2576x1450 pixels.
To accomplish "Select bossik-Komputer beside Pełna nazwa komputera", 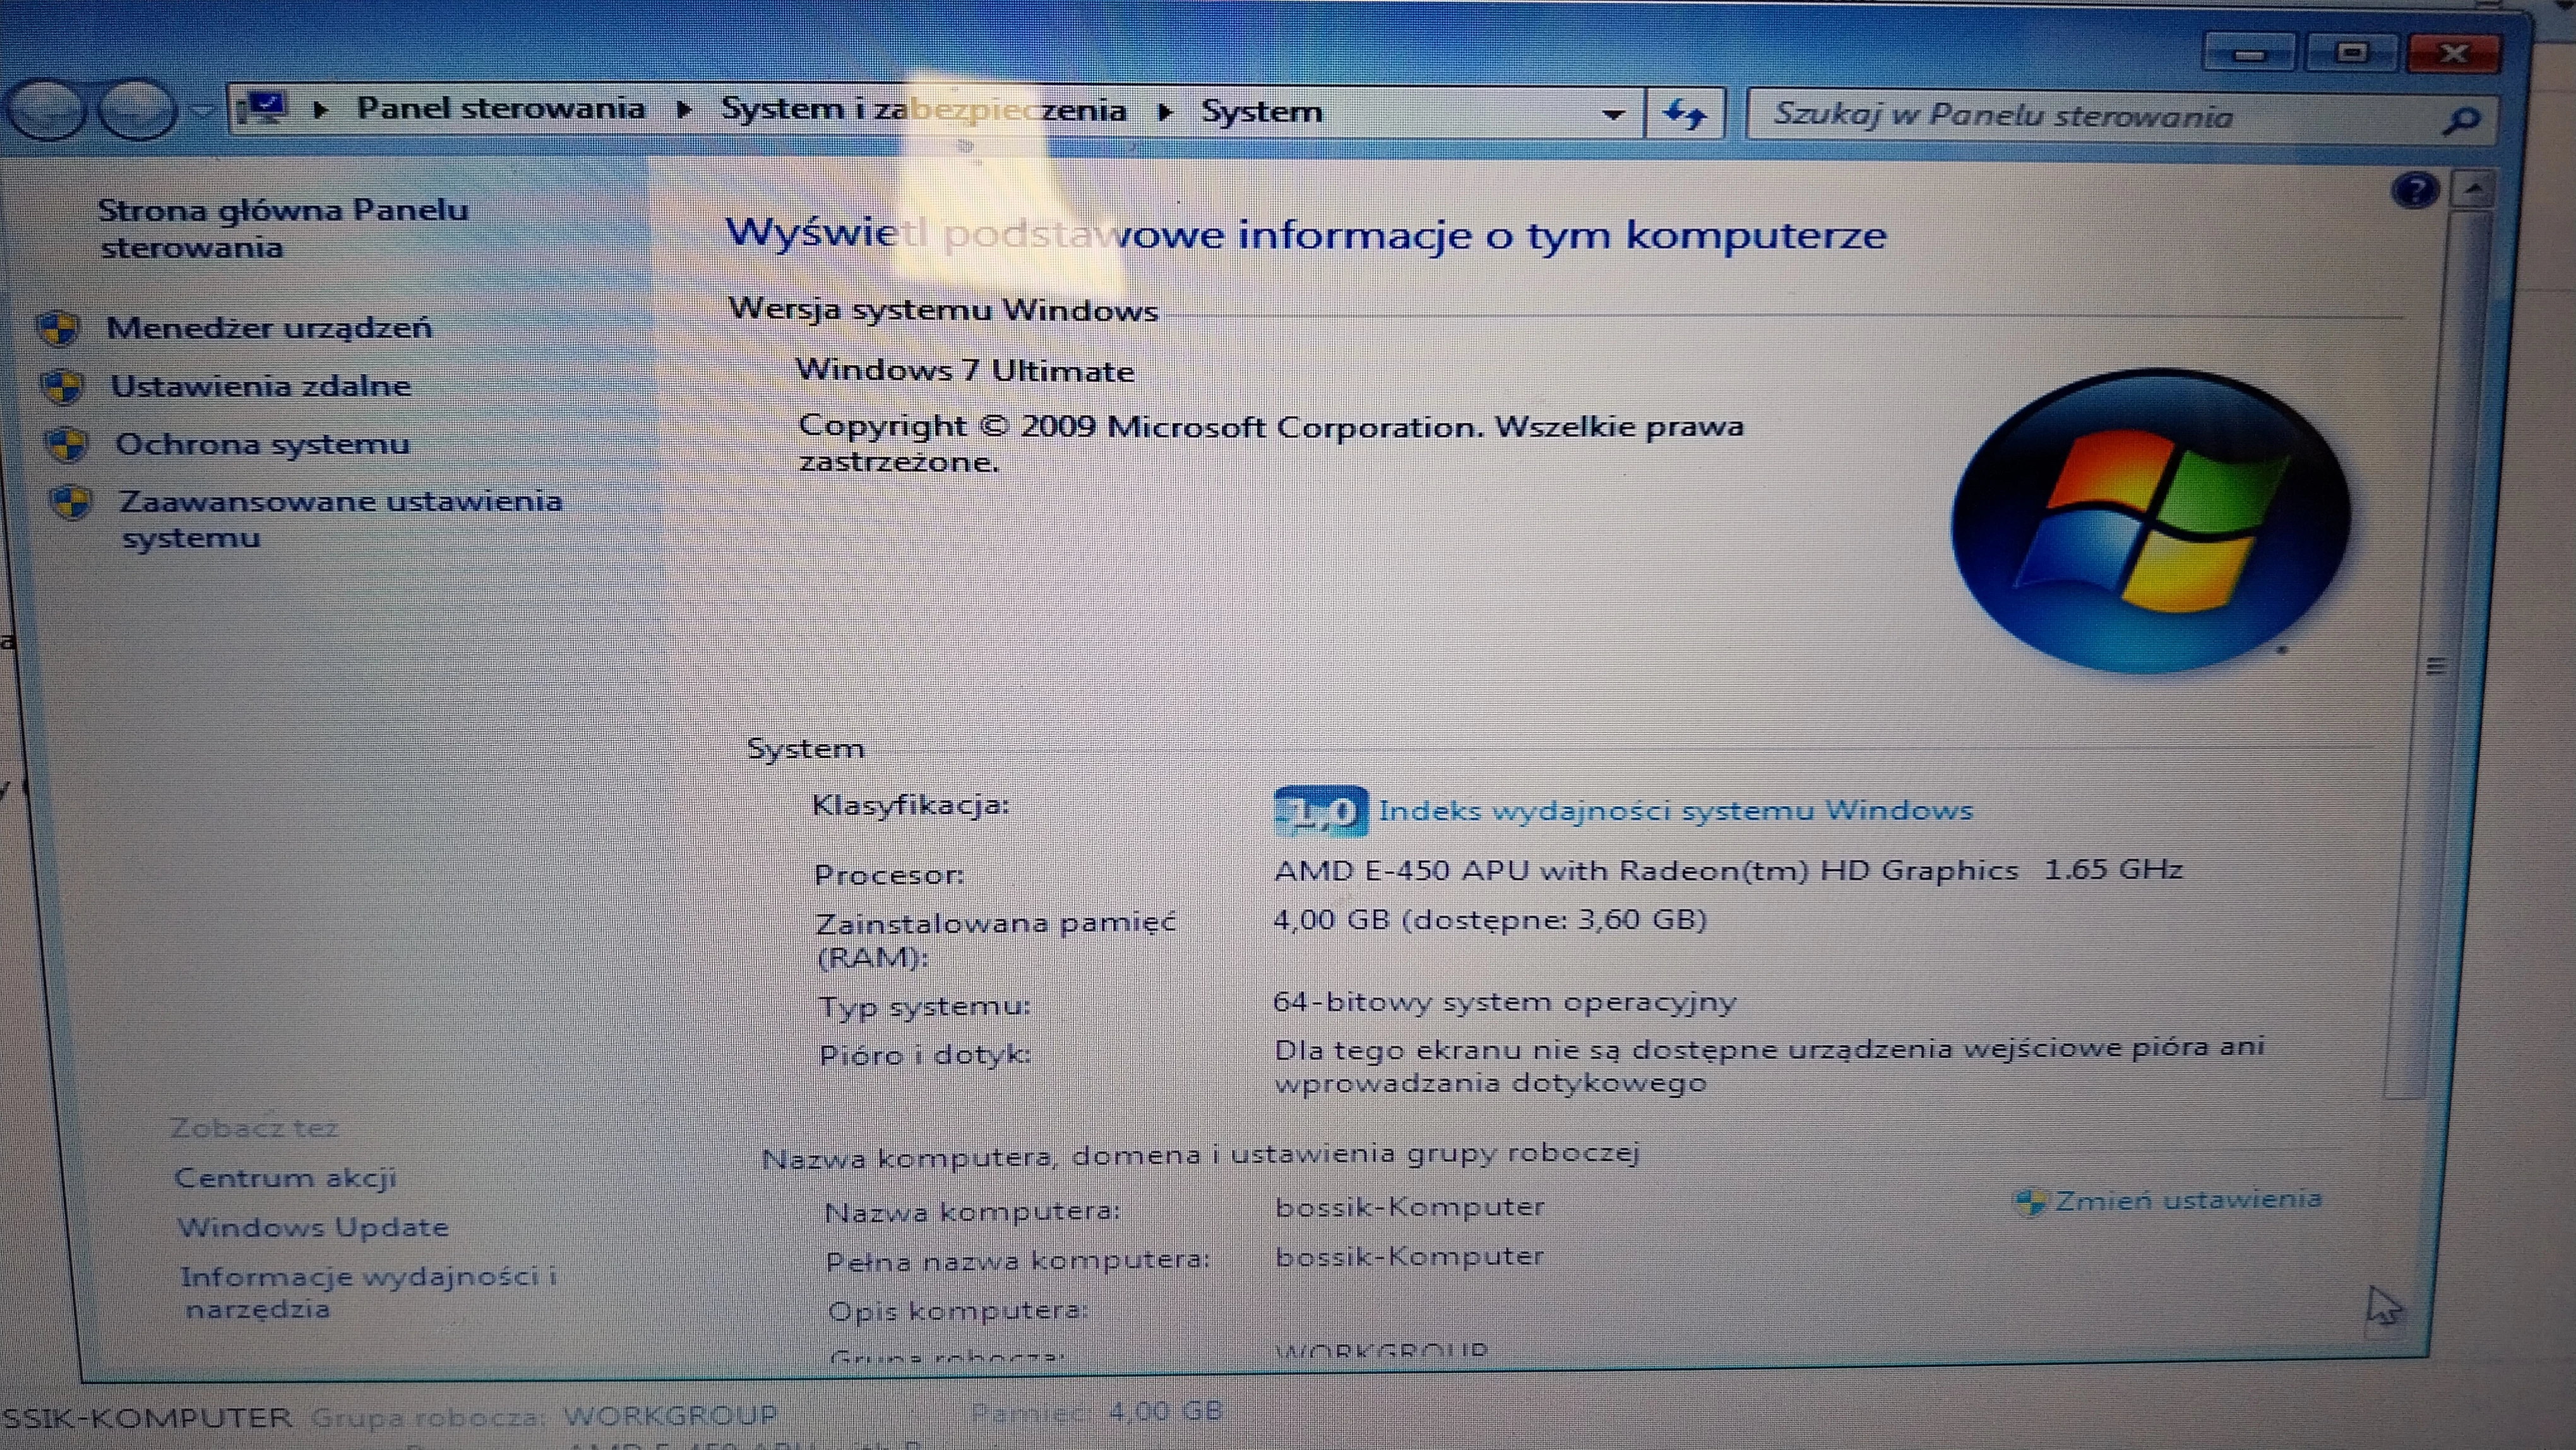I will (x=1409, y=1256).
